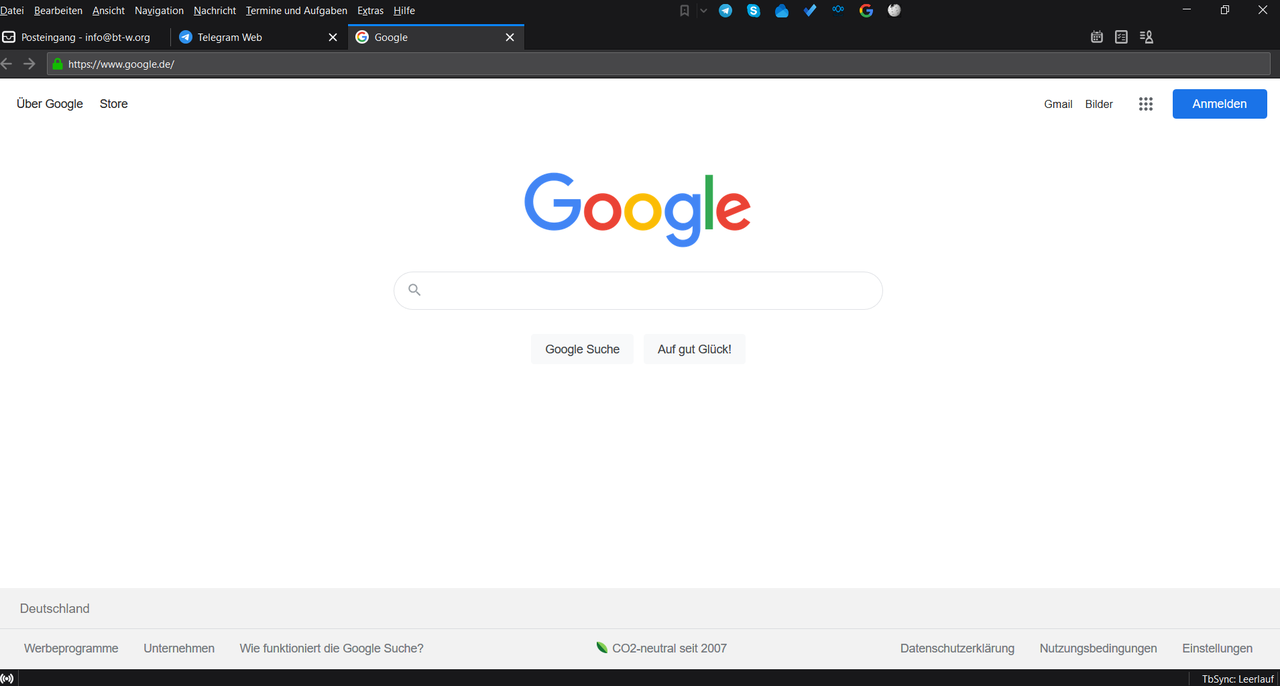The height and width of the screenshot is (686, 1280).
Task: Open the Einstellungen footer menu
Action: point(1217,648)
